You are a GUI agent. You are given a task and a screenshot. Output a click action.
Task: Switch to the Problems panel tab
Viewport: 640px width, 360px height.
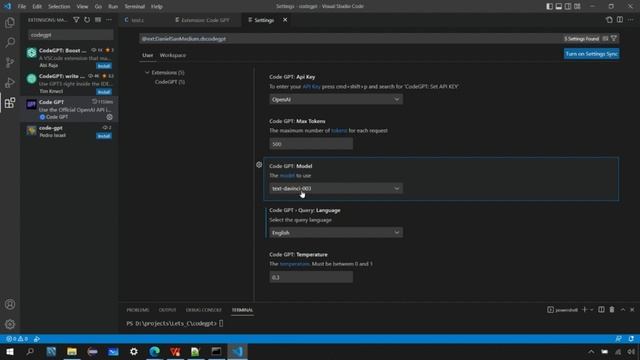tap(138, 310)
